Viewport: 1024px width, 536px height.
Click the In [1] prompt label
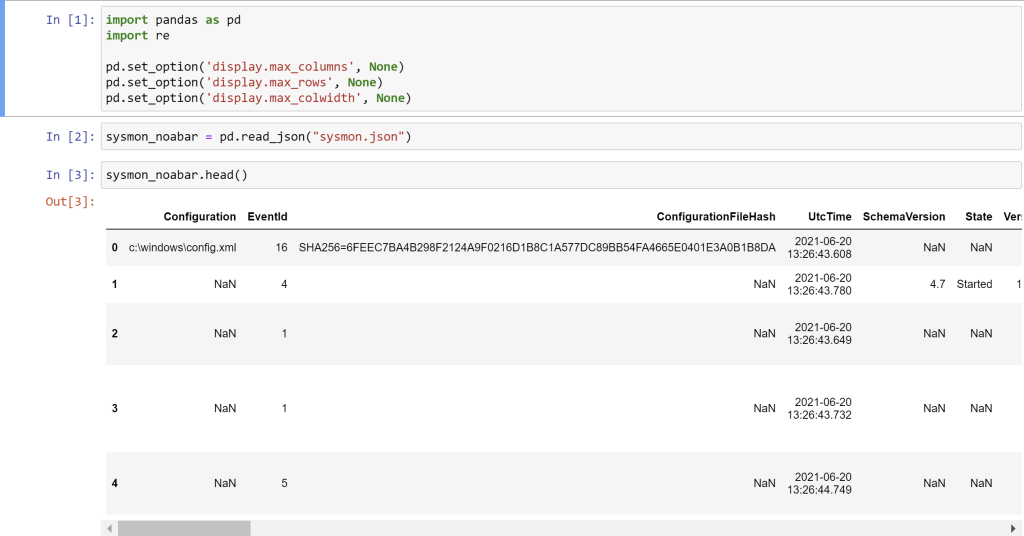(x=70, y=20)
